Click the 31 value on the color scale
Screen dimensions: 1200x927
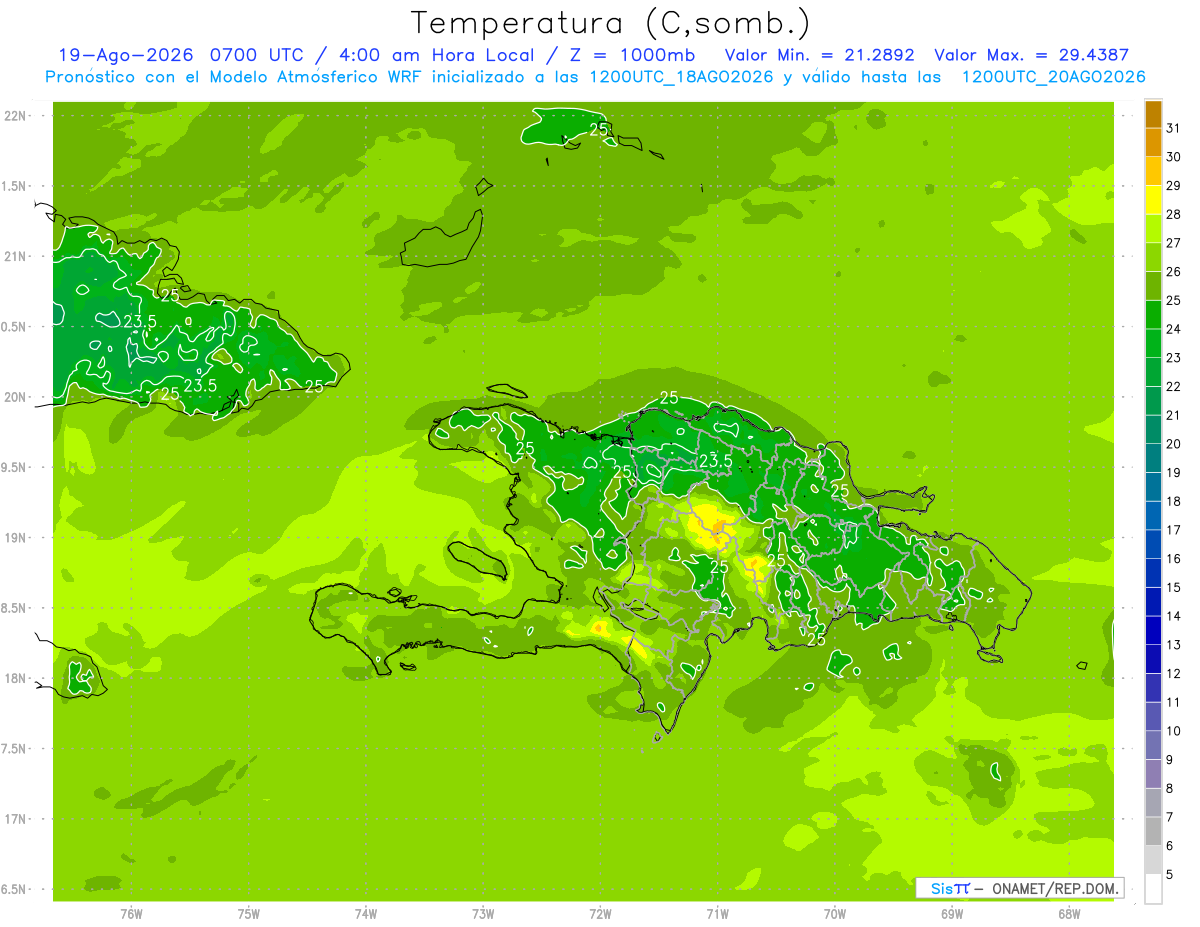[x=1174, y=128]
